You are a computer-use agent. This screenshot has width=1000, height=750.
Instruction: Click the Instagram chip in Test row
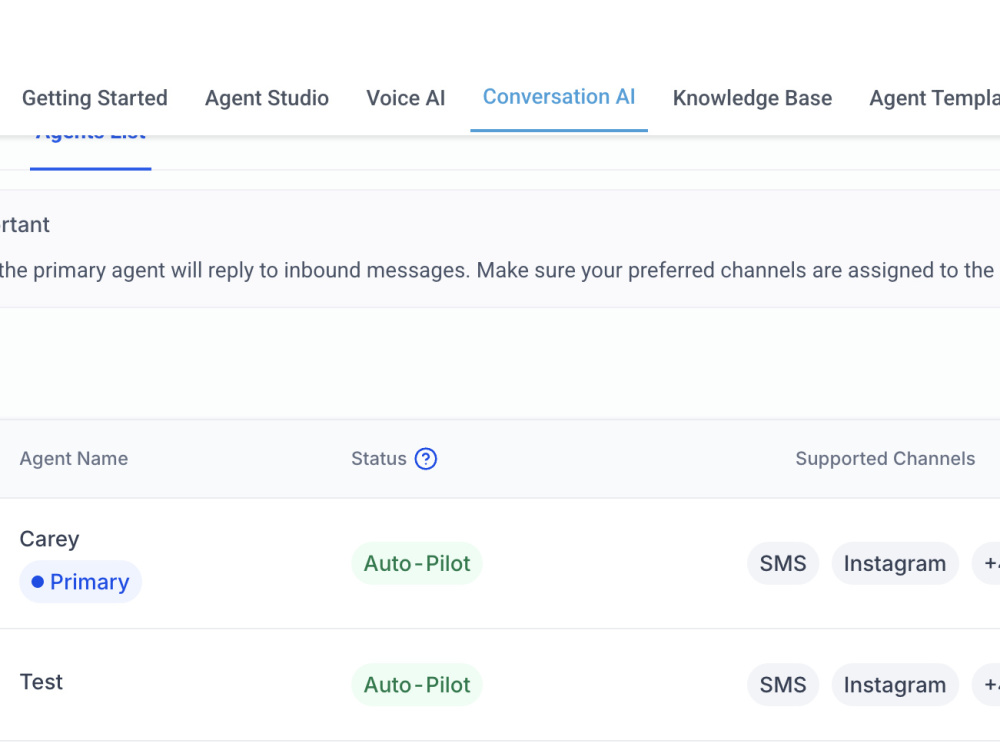pos(895,685)
